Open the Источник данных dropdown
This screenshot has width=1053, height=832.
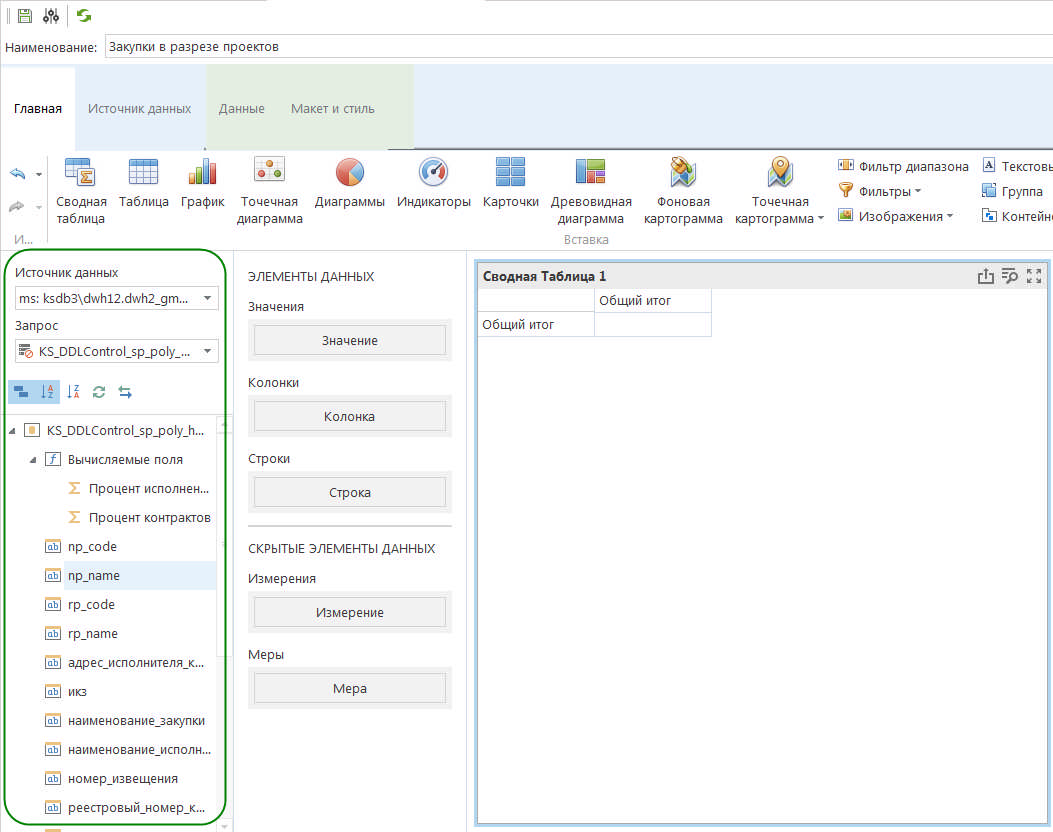tap(207, 298)
